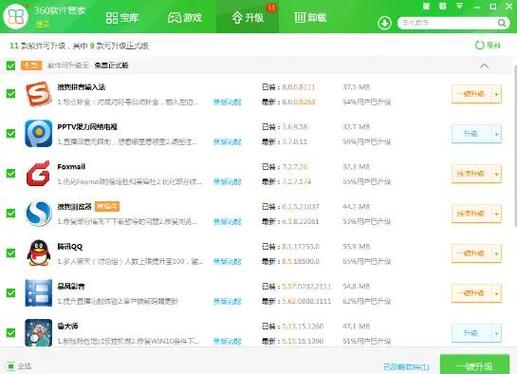Click the Sogou browser app icon
Image resolution: width=517 pixels, height=374 pixels.
[x=39, y=214]
